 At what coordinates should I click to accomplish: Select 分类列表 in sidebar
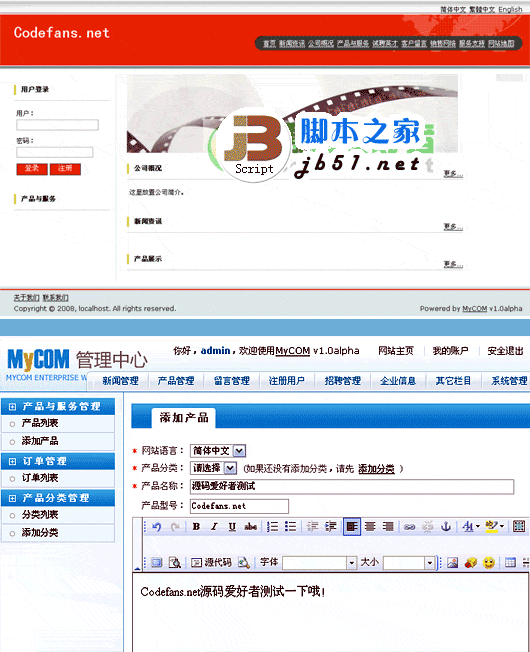tap(40, 515)
